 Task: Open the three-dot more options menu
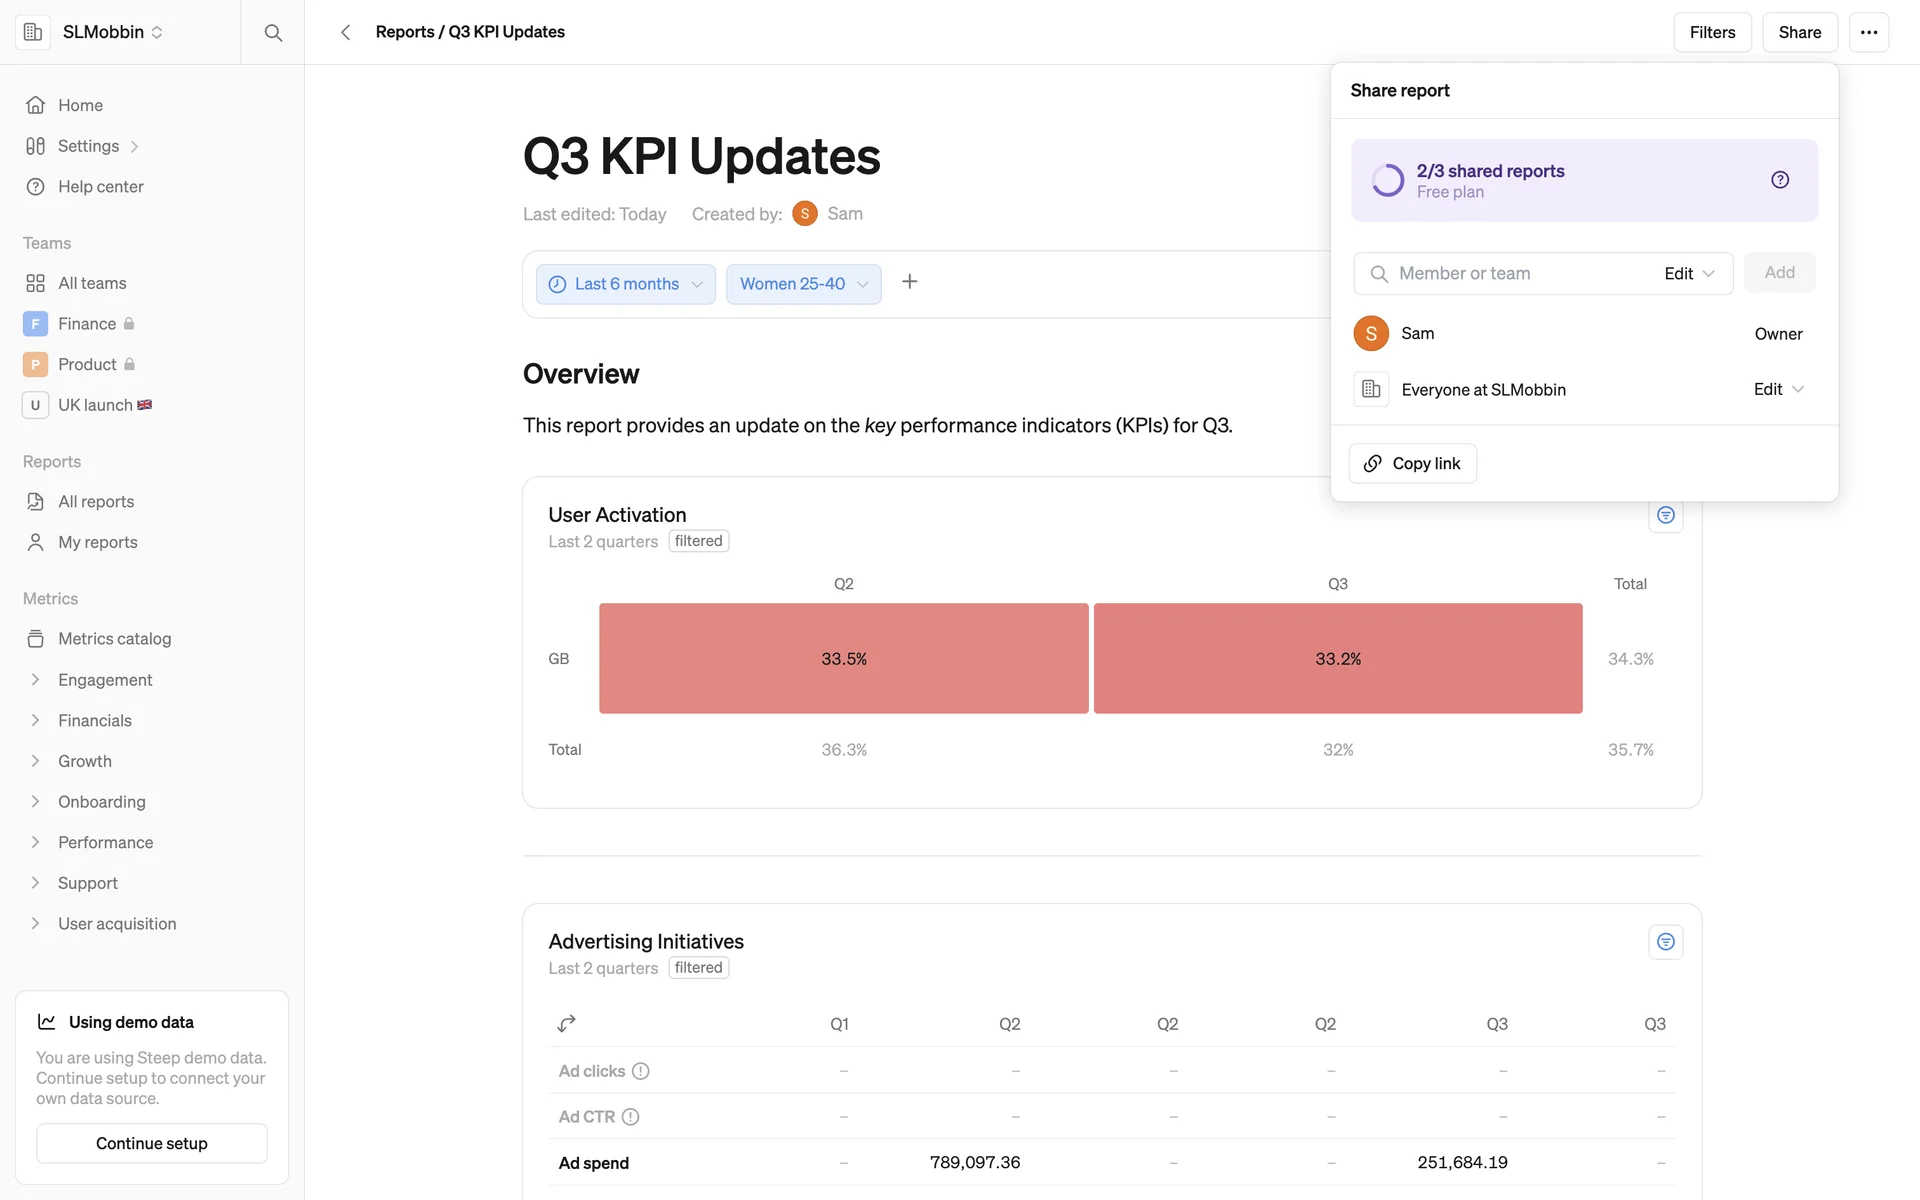point(1868,32)
